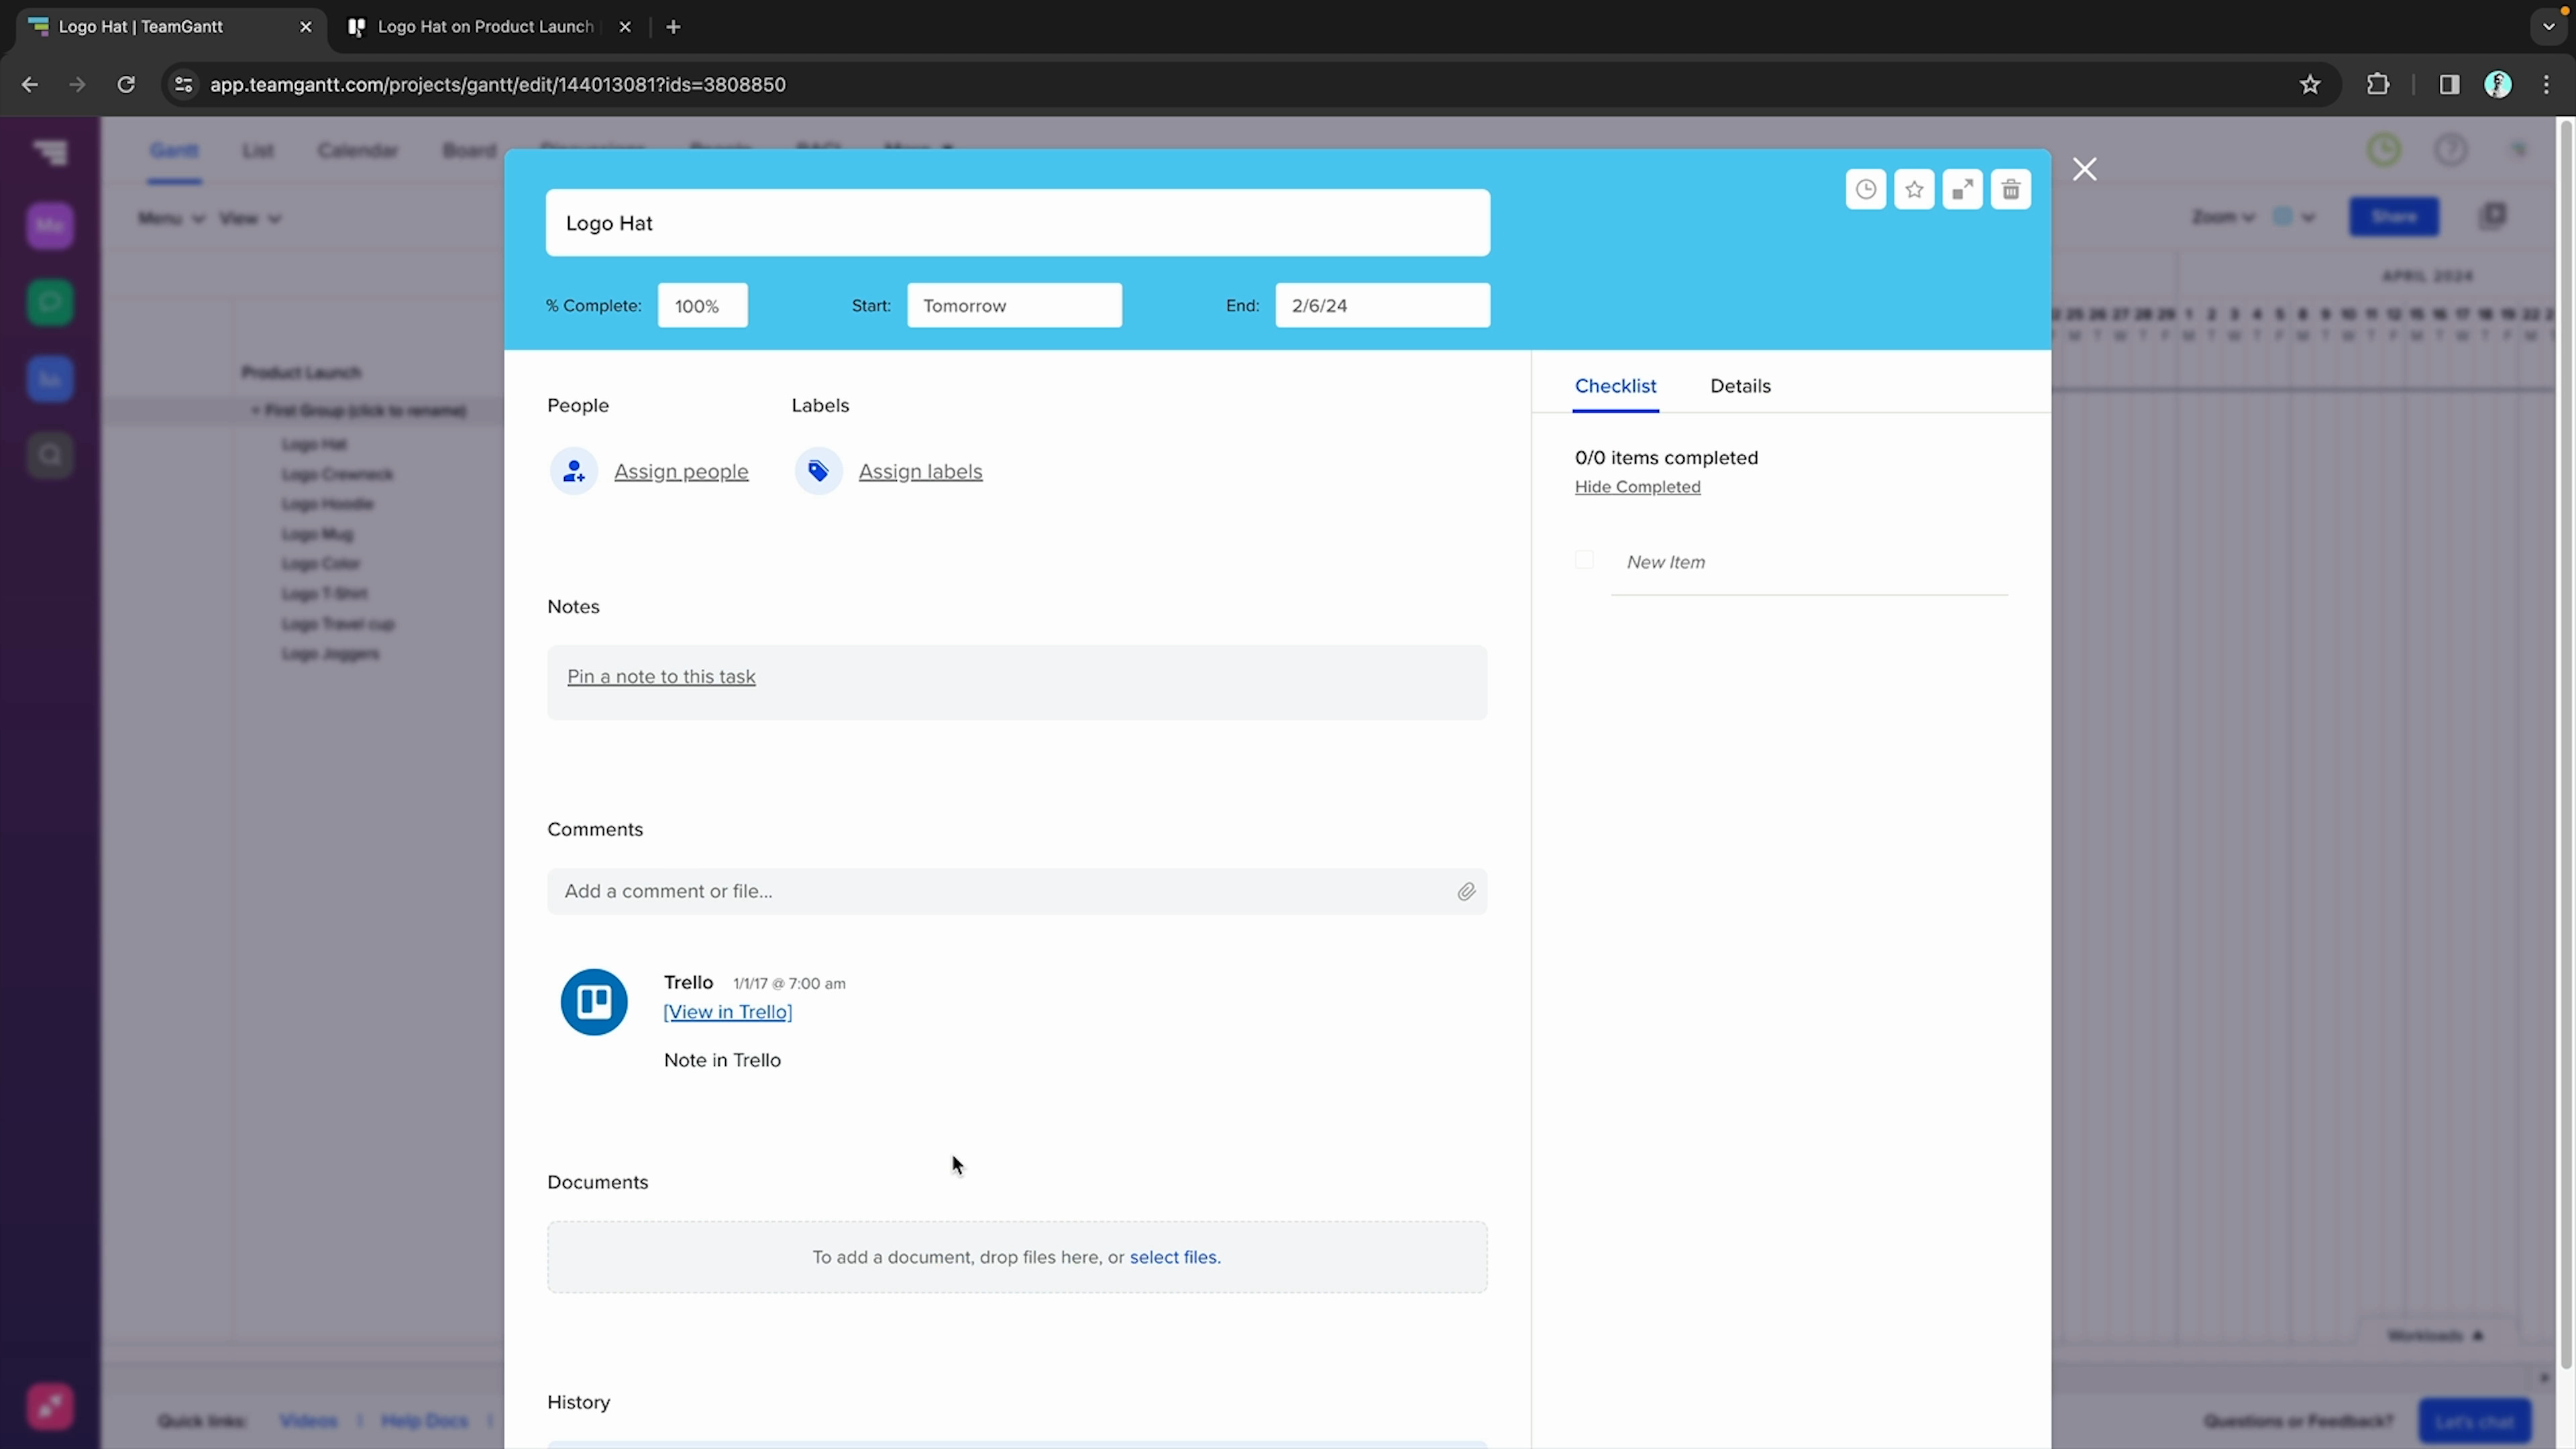2576x1449 pixels.
Task: Click the Trello logo avatar
Action: coord(594,1001)
